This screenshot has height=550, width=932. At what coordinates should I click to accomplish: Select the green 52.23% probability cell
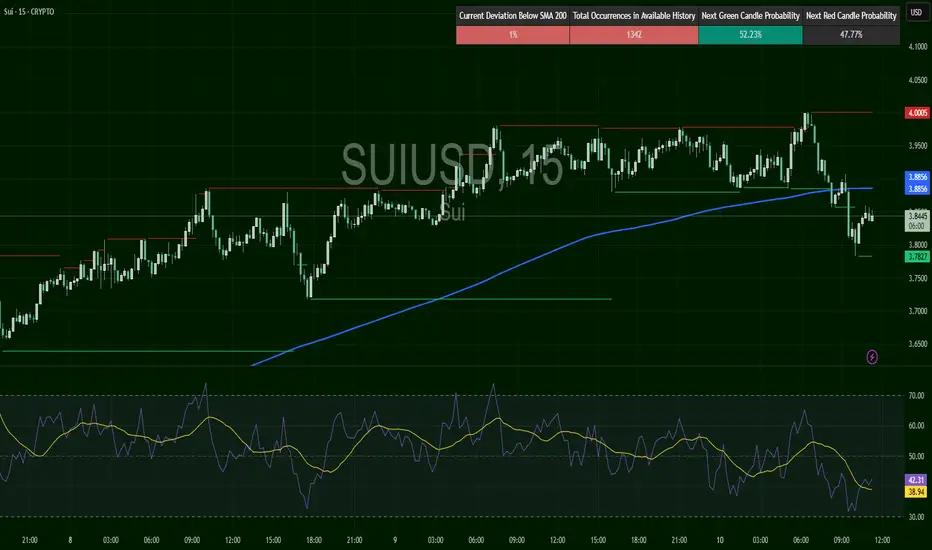[x=751, y=34]
